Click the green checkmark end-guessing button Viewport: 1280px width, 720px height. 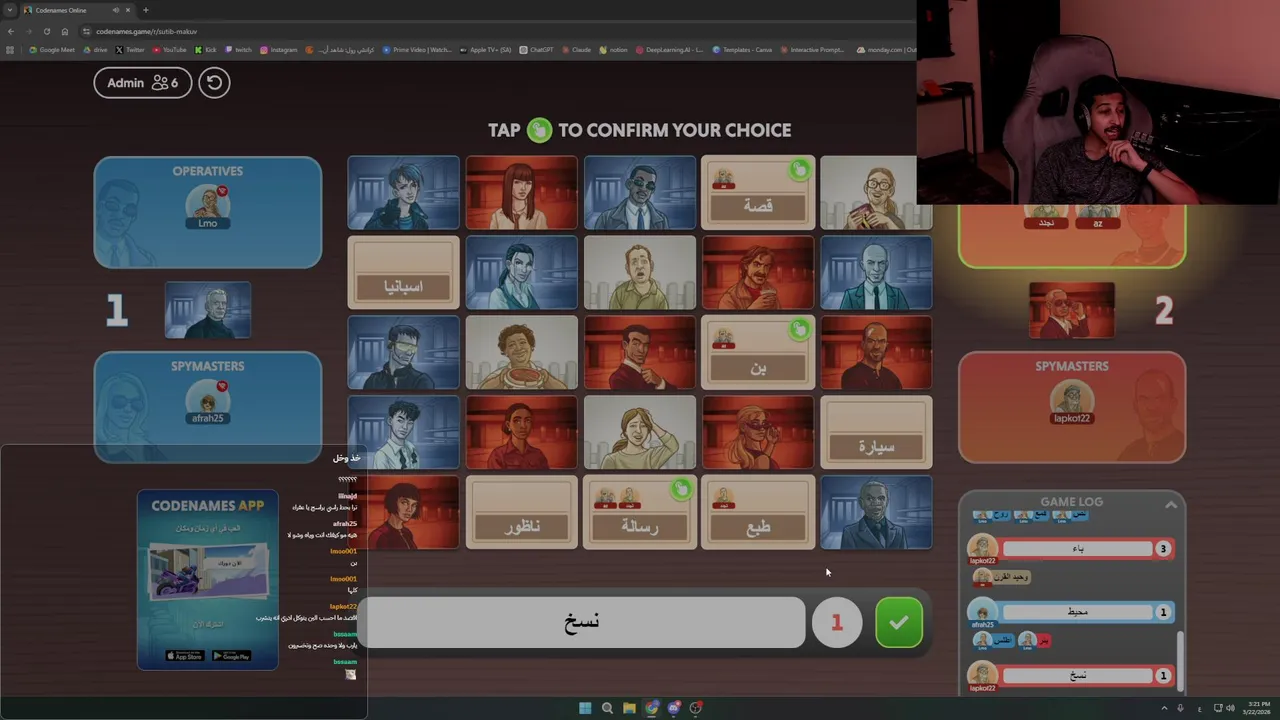click(x=898, y=623)
